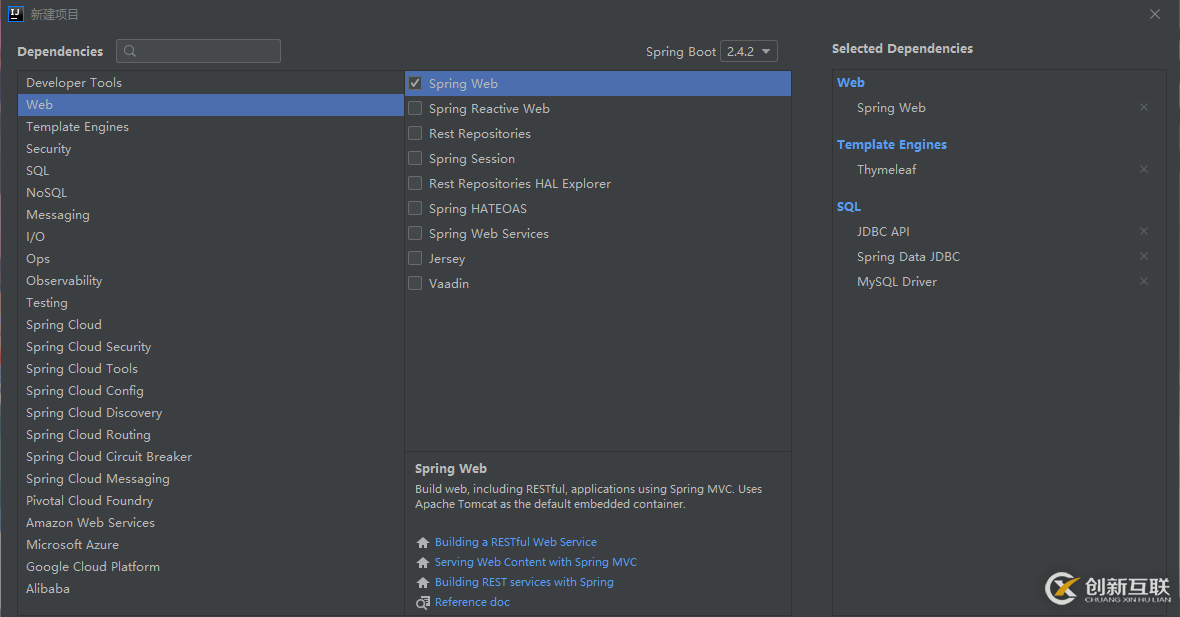Select Spring Cloud Circuit Breaker category
This screenshot has width=1180, height=617.
[211, 457]
